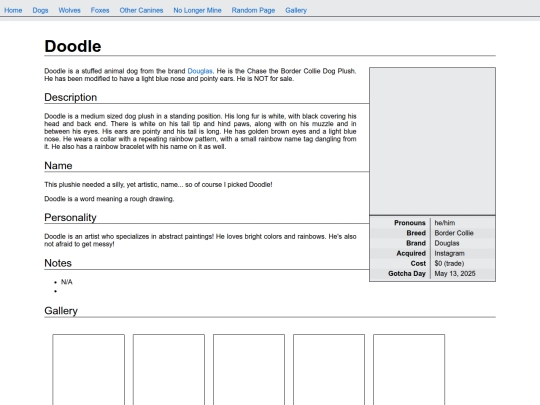Open the second gallery thumbnail
This screenshot has width=540, height=405.
[x=169, y=370]
